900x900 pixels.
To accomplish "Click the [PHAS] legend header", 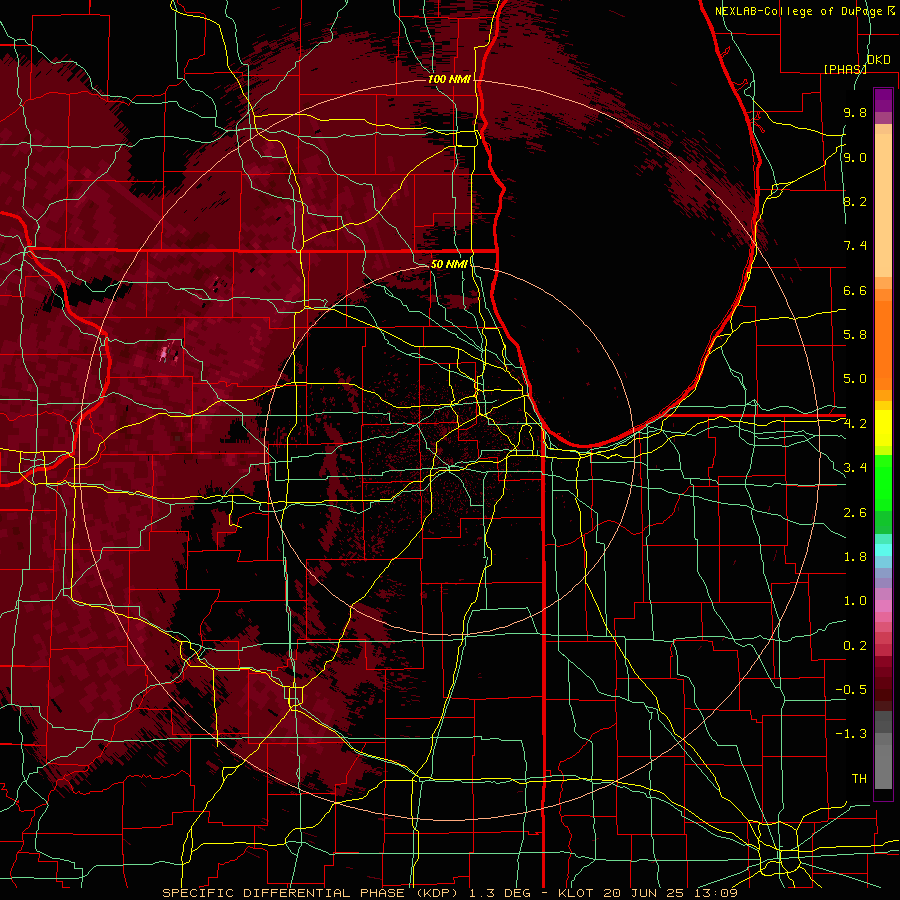I will tap(845, 69).
